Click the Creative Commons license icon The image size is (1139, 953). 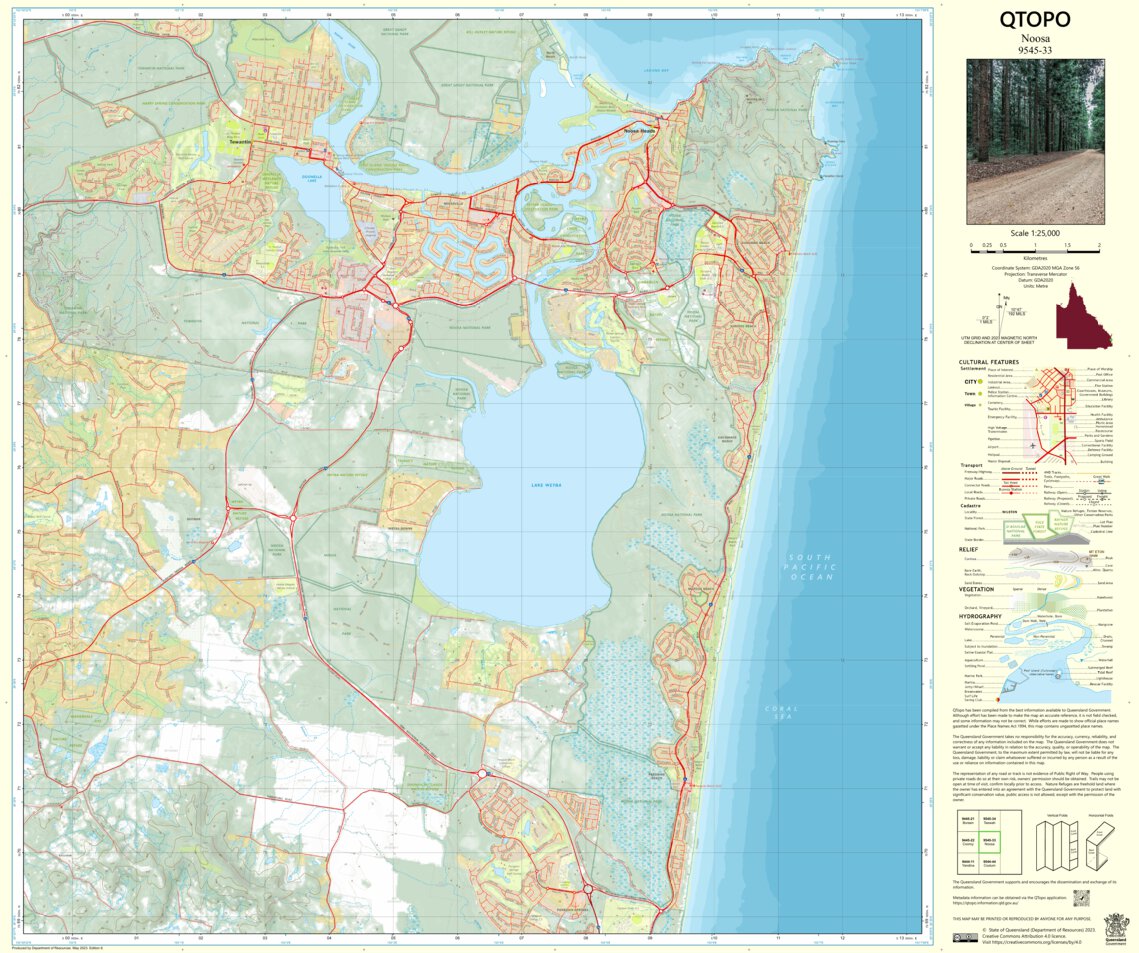point(966,937)
